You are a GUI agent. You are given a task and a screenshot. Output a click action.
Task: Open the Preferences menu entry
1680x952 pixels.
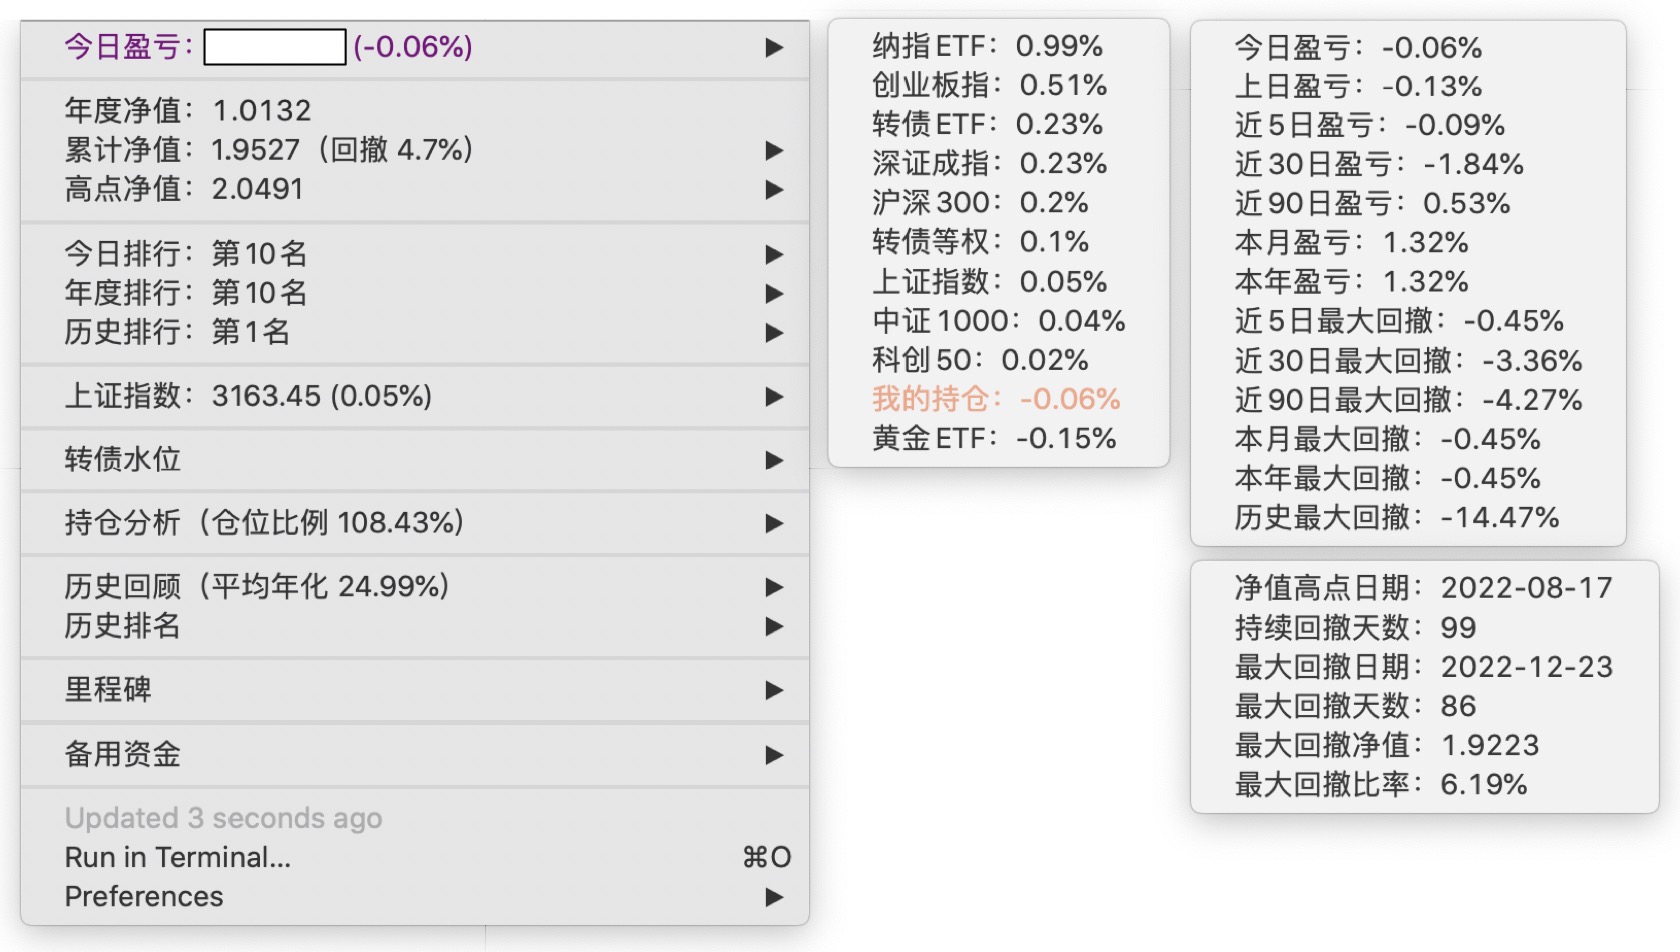144,896
